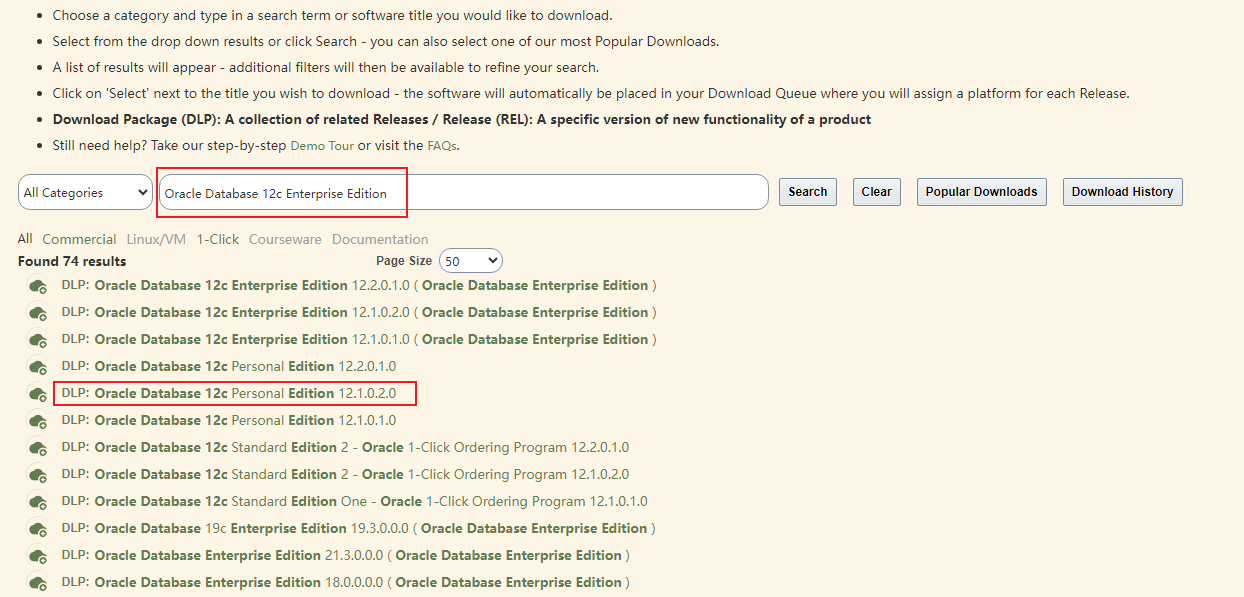Select the Courseware filter tab
Screen dimensions: 1244x597
(285, 239)
